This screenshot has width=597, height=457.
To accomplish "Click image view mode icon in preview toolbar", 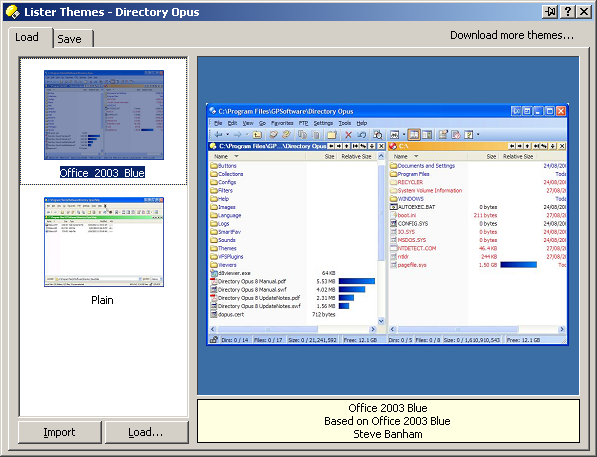I will coord(394,134).
